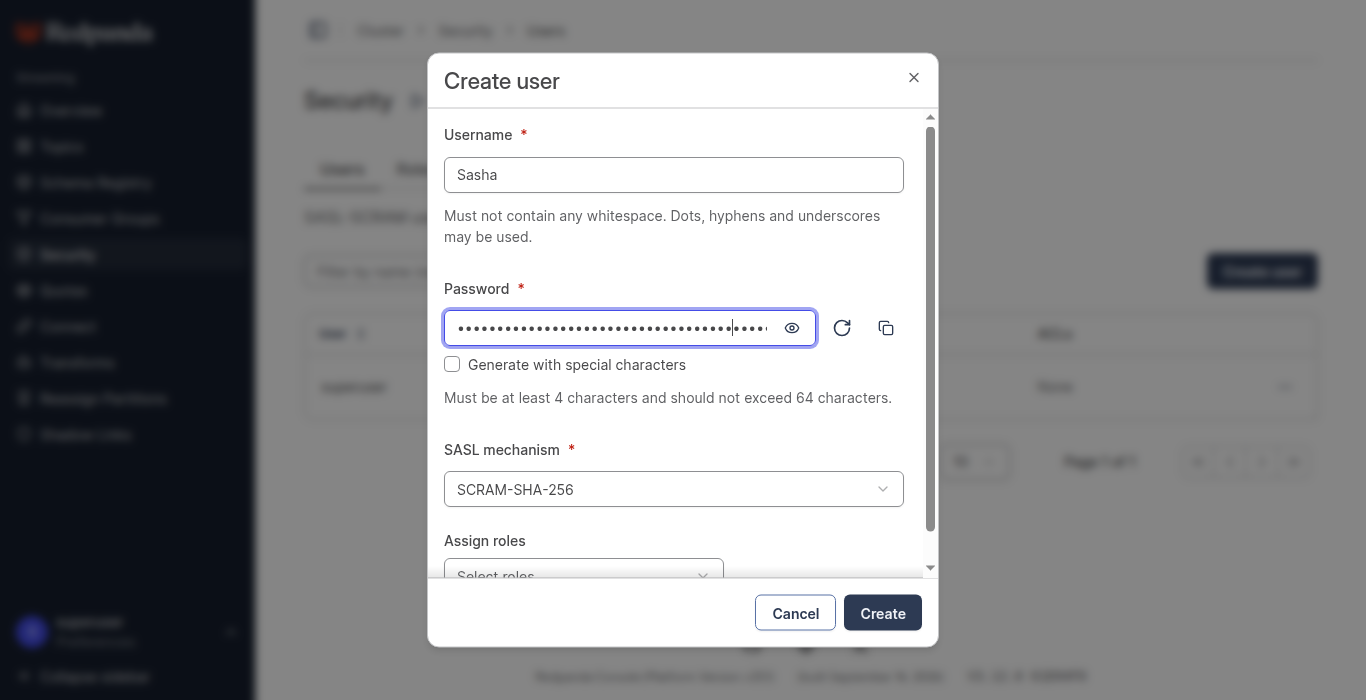Show the password with the eye icon

pyautogui.click(x=792, y=328)
